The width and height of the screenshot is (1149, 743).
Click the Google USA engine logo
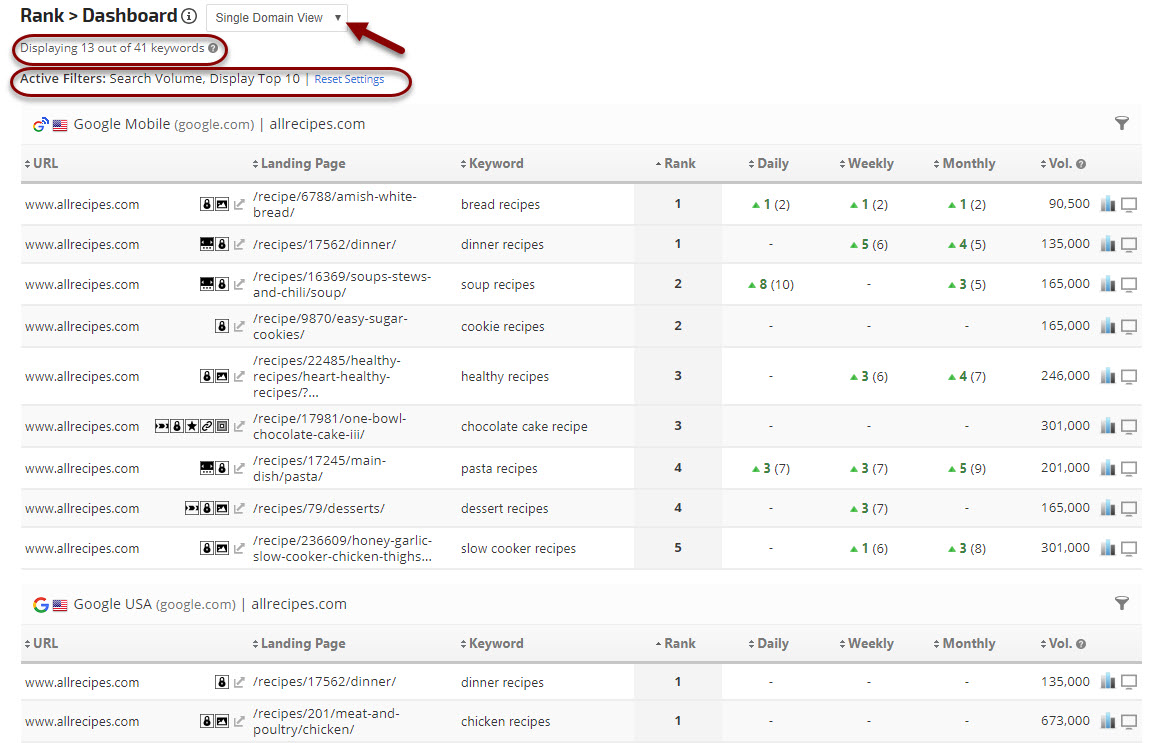click(41, 605)
